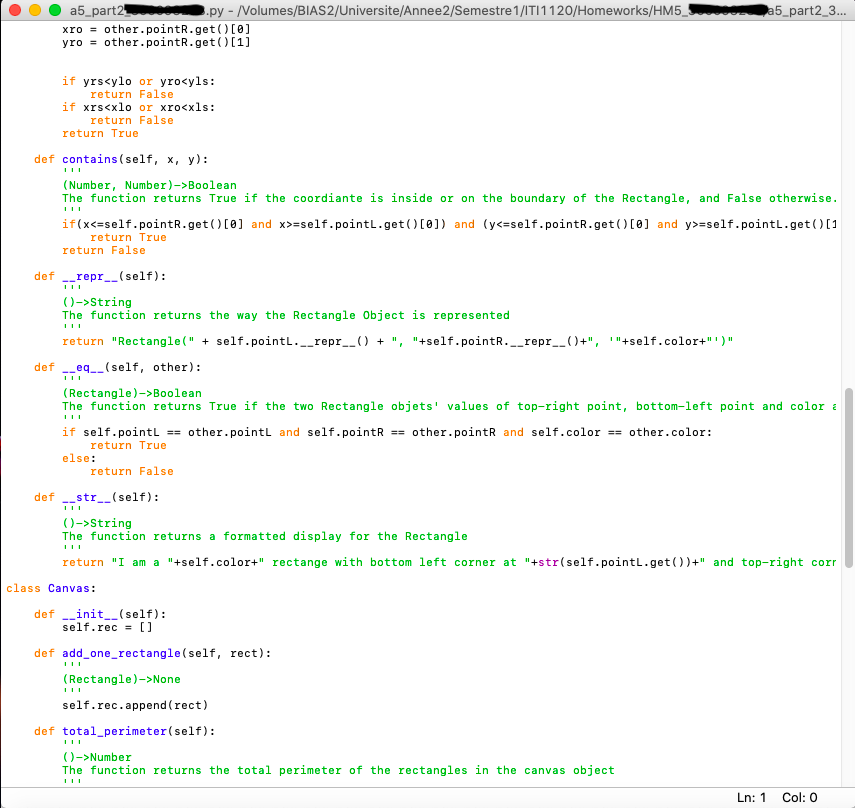Click the self.rec = [] assignment line
The width and height of the screenshot is (855, 808).
106,627
